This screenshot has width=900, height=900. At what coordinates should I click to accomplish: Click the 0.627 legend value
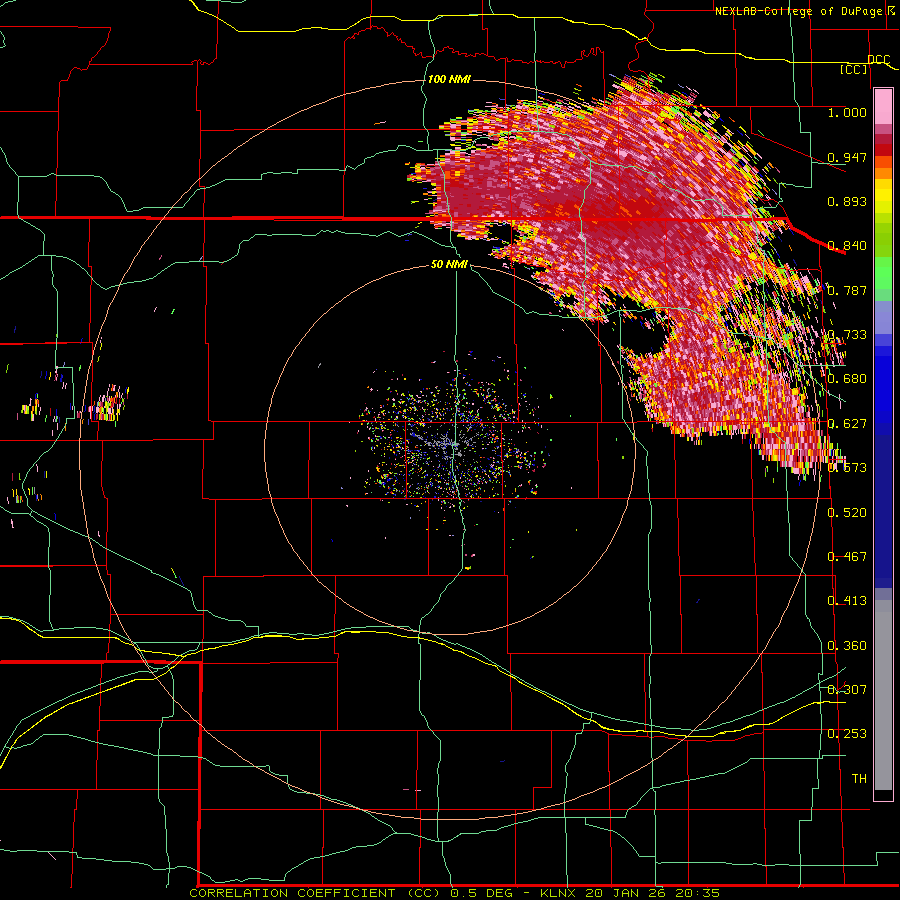point(847,424)
